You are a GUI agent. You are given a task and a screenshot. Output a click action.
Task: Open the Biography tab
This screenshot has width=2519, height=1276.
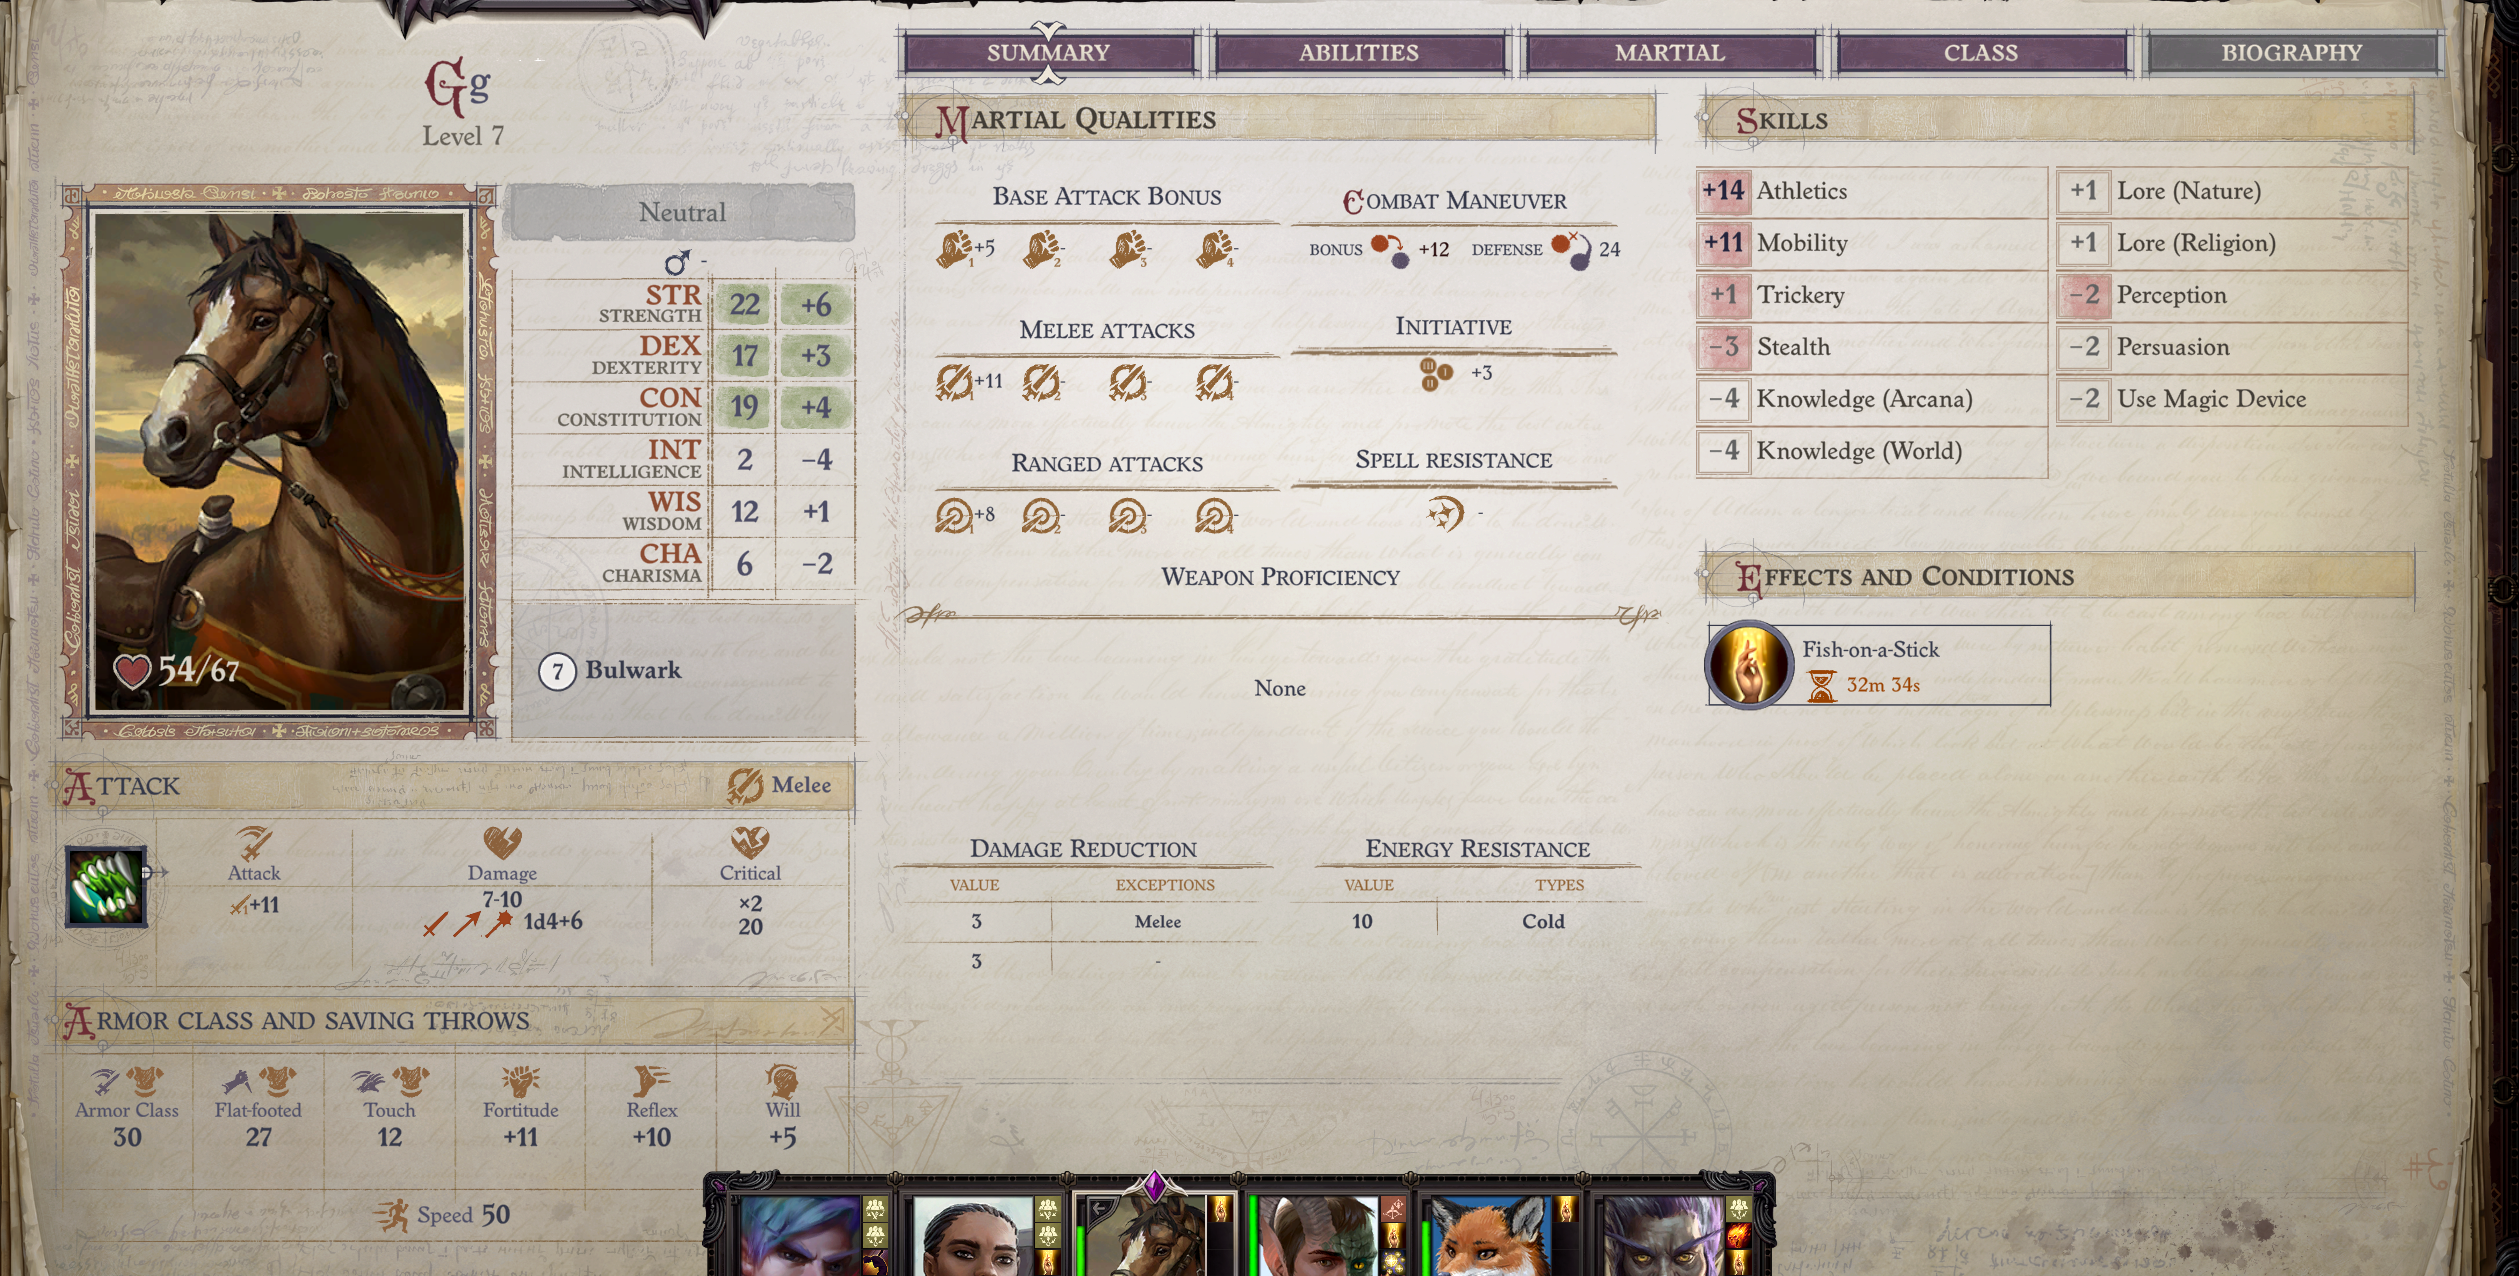pyautogui.click(x=2291, y=52)
